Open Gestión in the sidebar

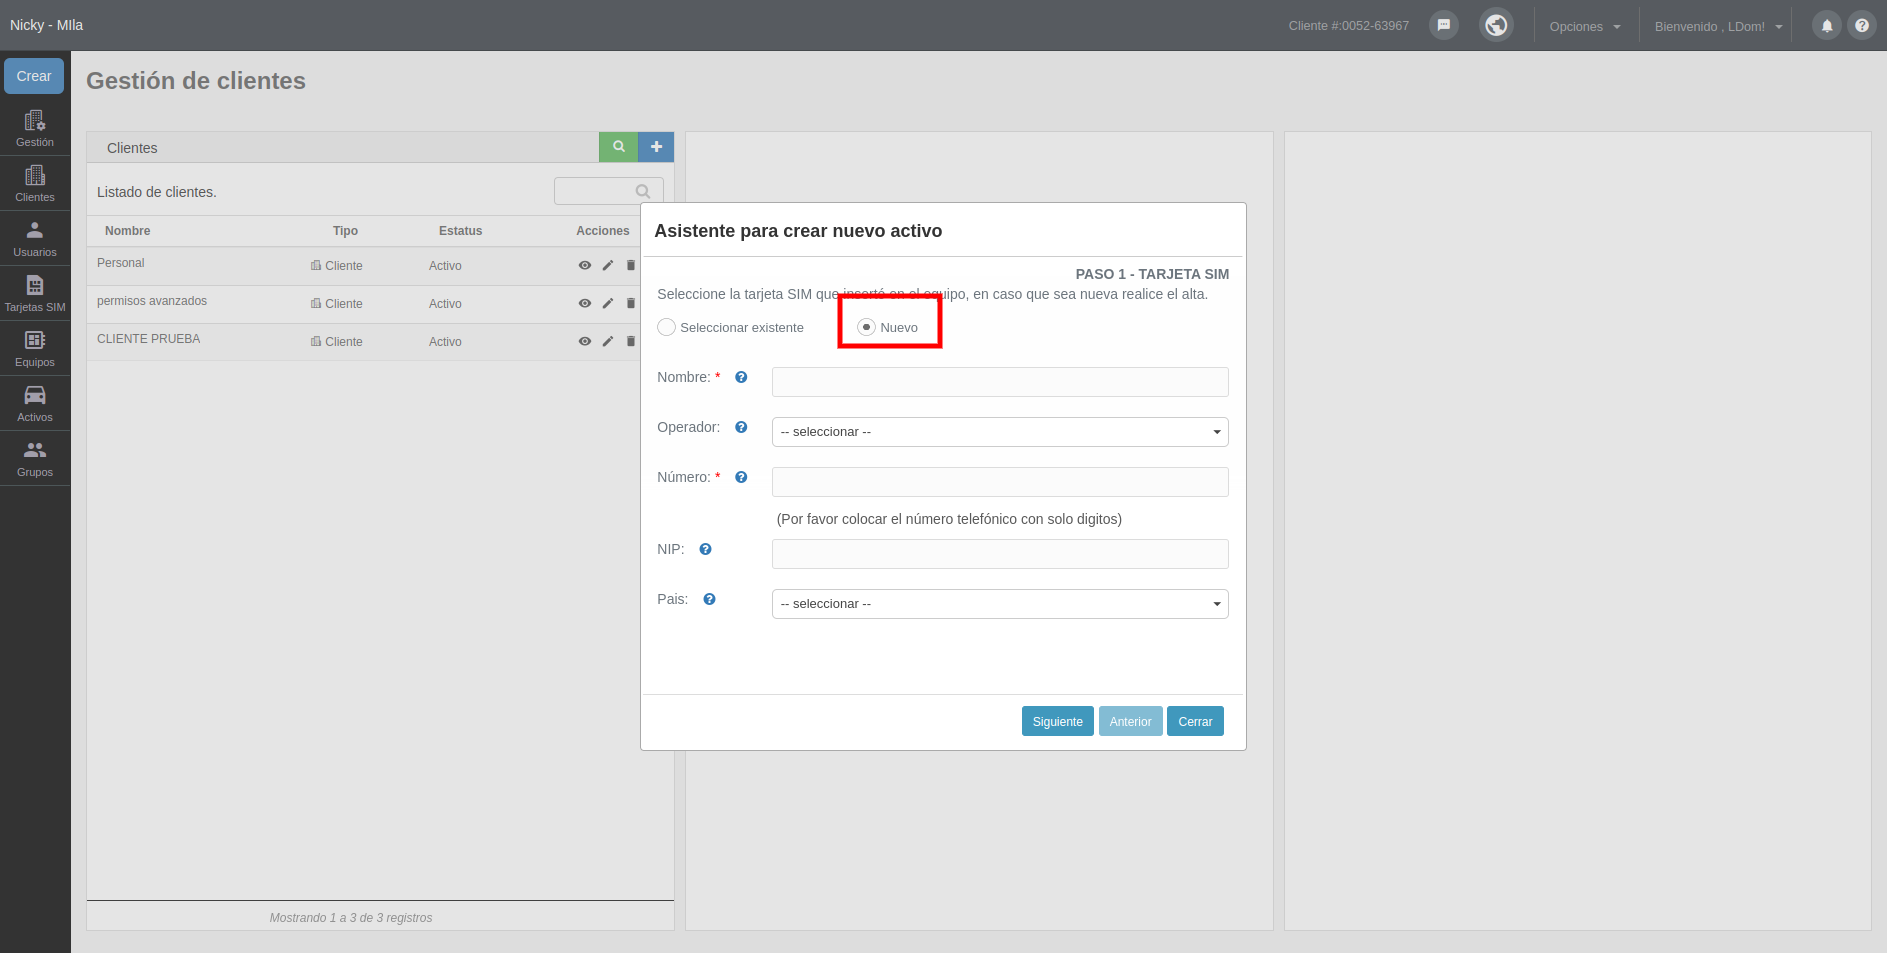(35, 129)
